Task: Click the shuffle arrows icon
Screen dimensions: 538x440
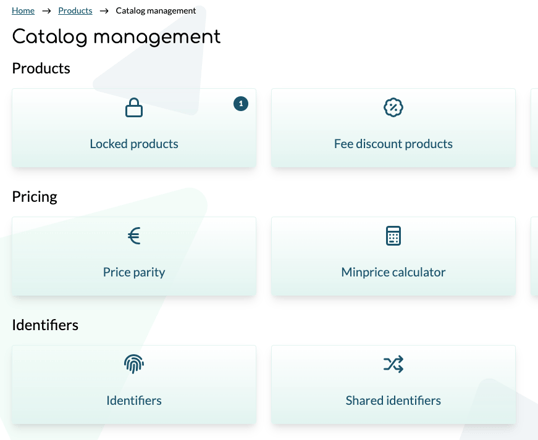Action: click(393, 364)
